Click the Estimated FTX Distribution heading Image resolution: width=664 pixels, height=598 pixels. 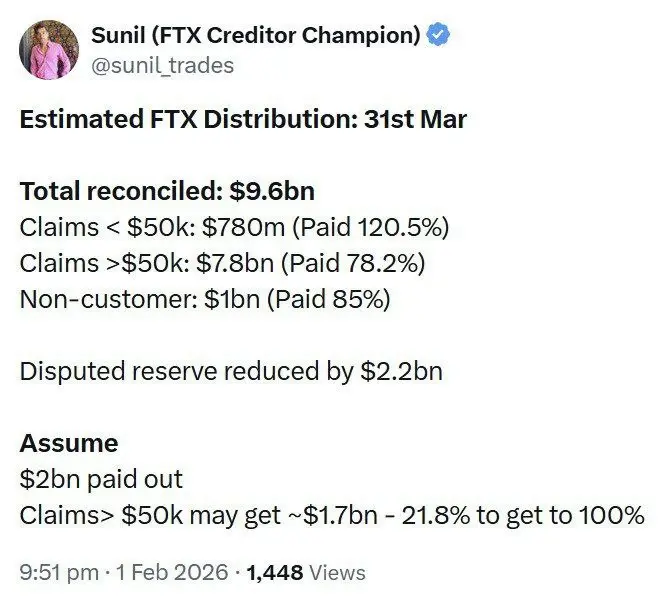click(x=243, y=121)
